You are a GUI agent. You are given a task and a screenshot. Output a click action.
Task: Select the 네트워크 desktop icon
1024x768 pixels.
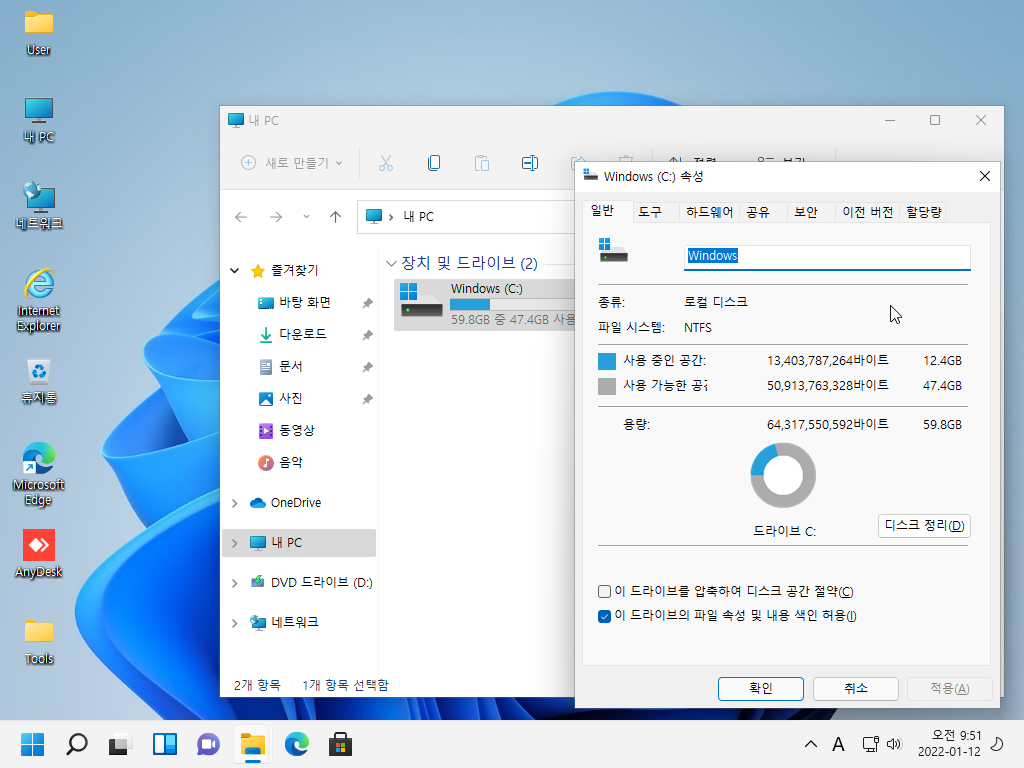click(x=39, y=206)
